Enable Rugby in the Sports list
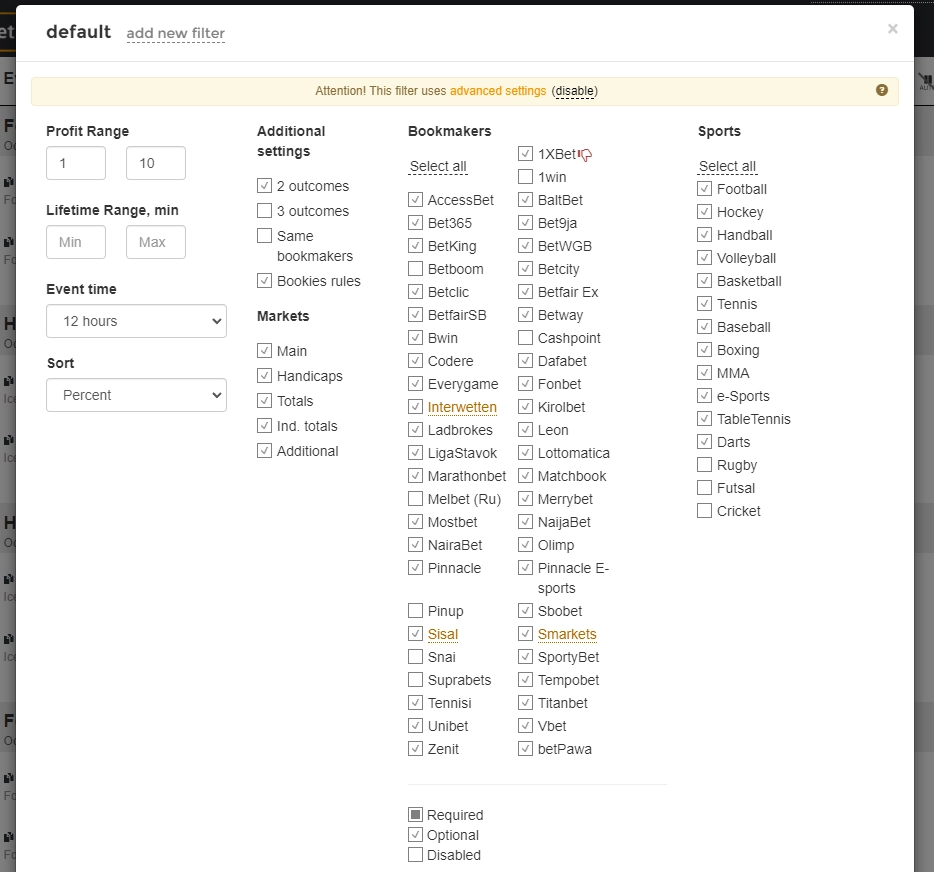The width and height of the screenshot is (934, 872). tap(704, 465)
